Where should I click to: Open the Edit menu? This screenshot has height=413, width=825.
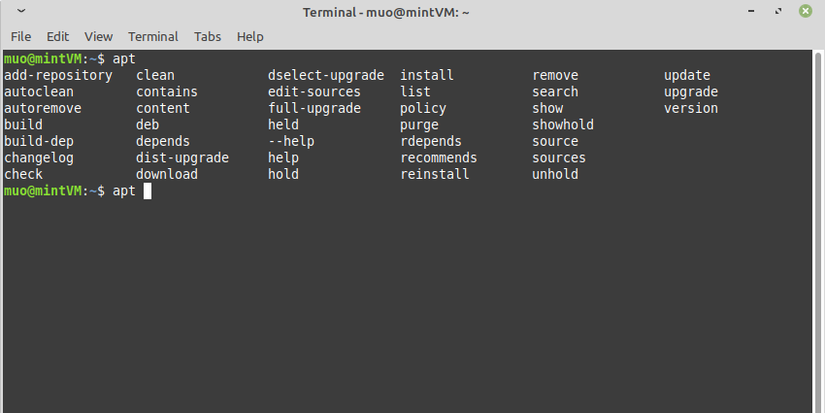[58, 36]
